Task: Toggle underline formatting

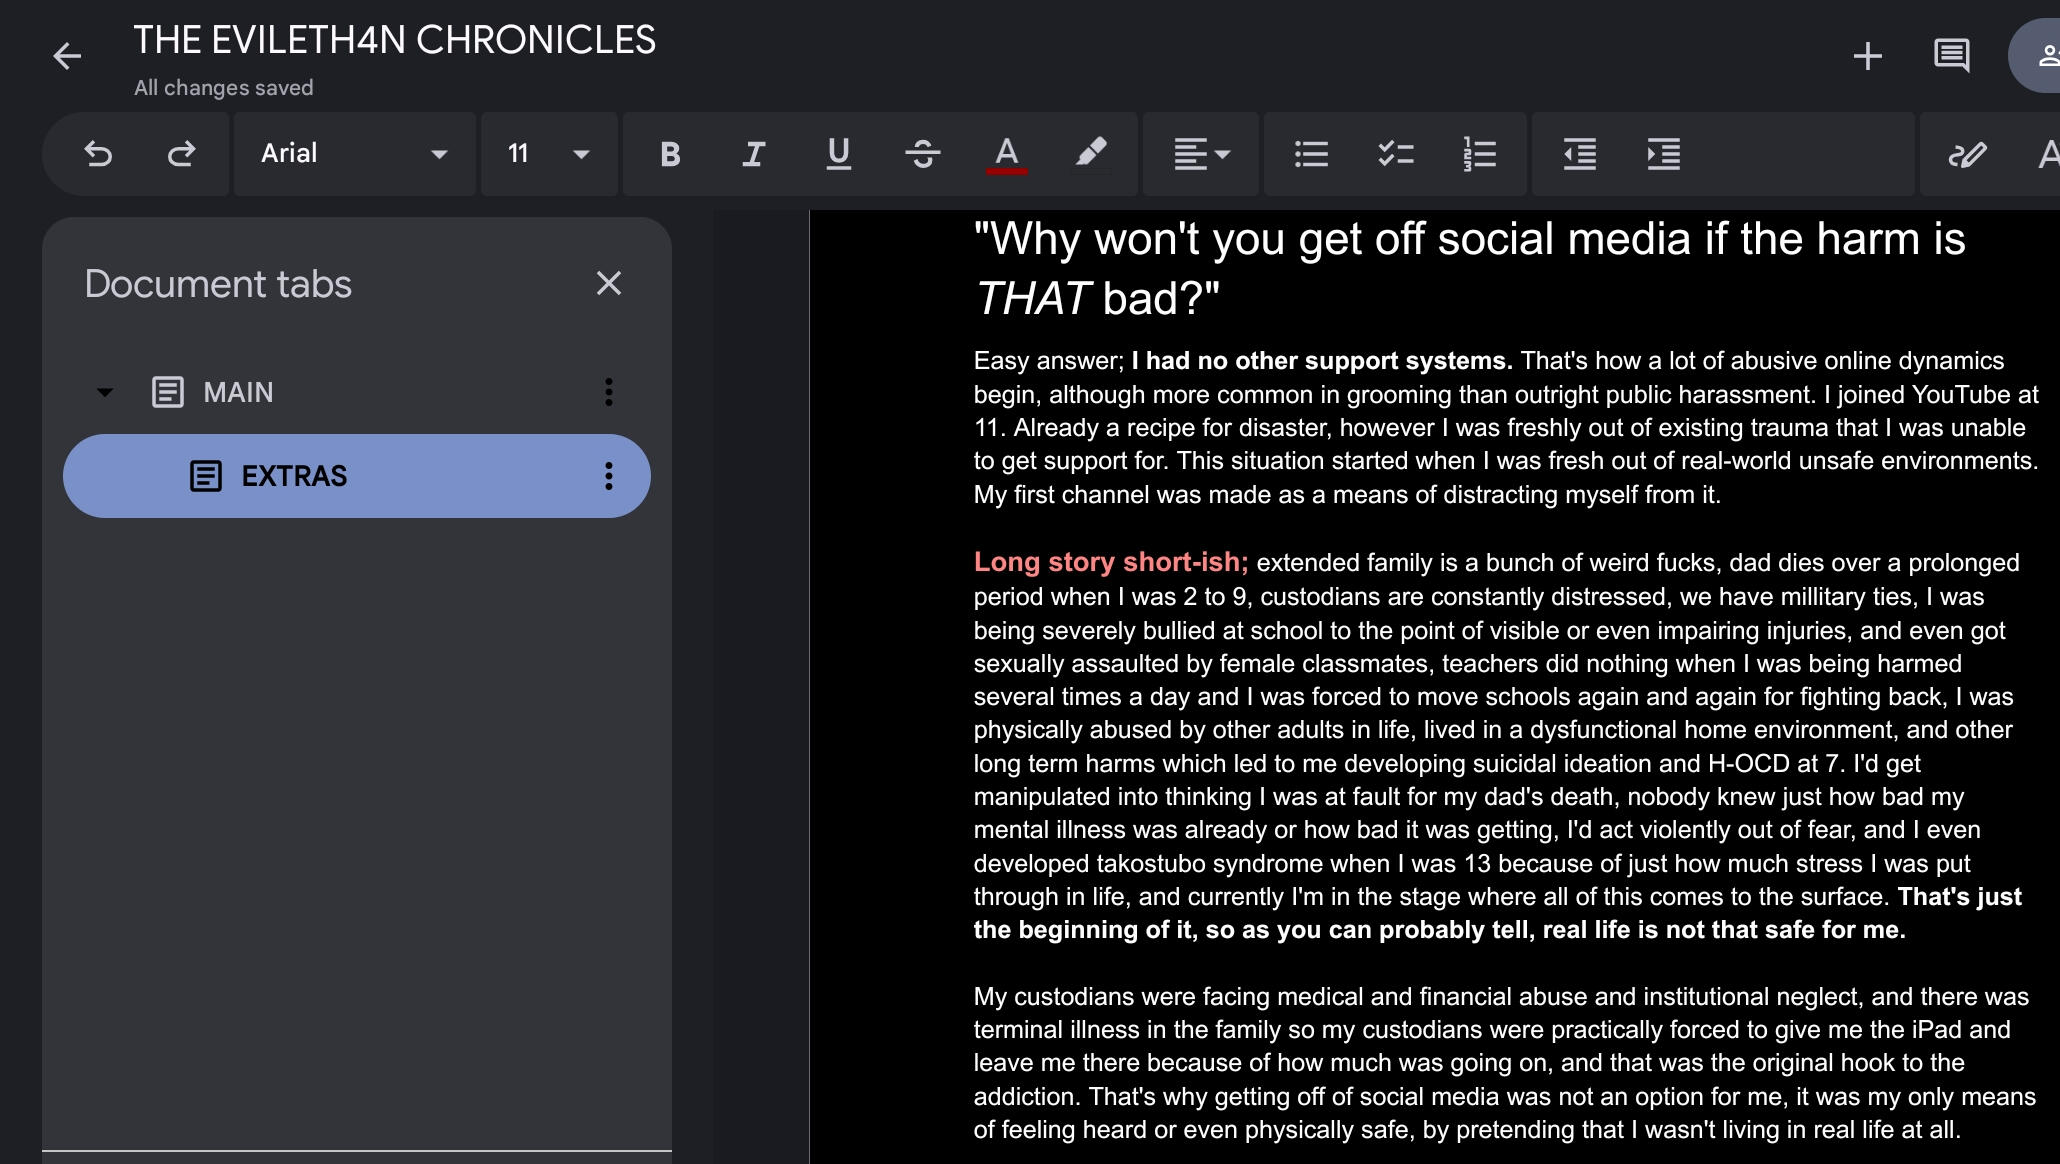Action: 838,154
